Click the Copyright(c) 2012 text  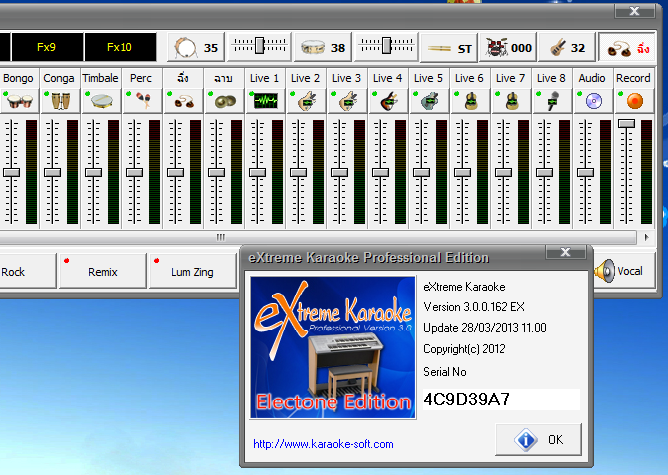point(464,349)
